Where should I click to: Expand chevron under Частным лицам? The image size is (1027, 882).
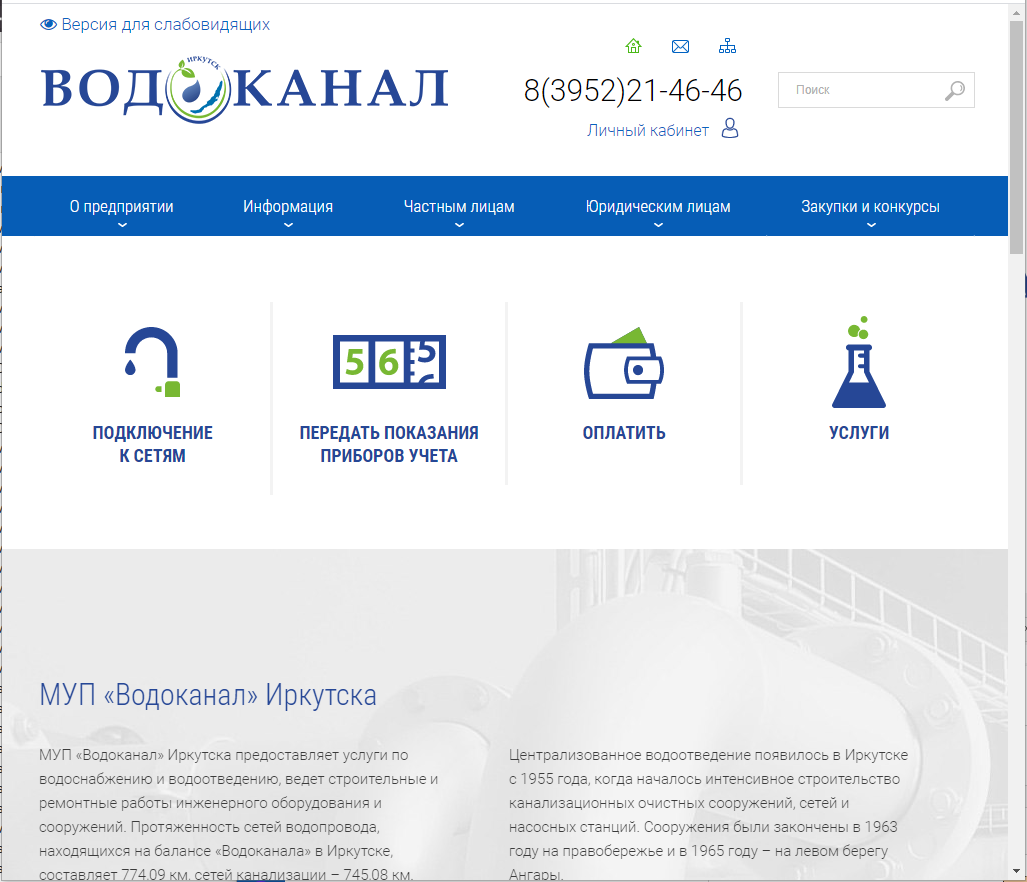point(459,225)
